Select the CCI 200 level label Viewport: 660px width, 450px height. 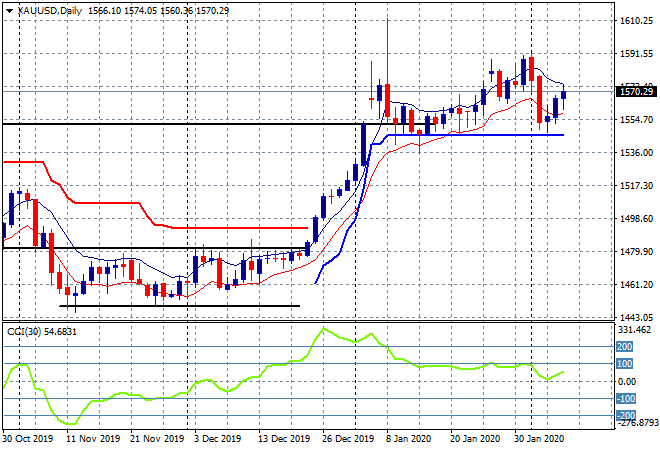click(625, 346)
